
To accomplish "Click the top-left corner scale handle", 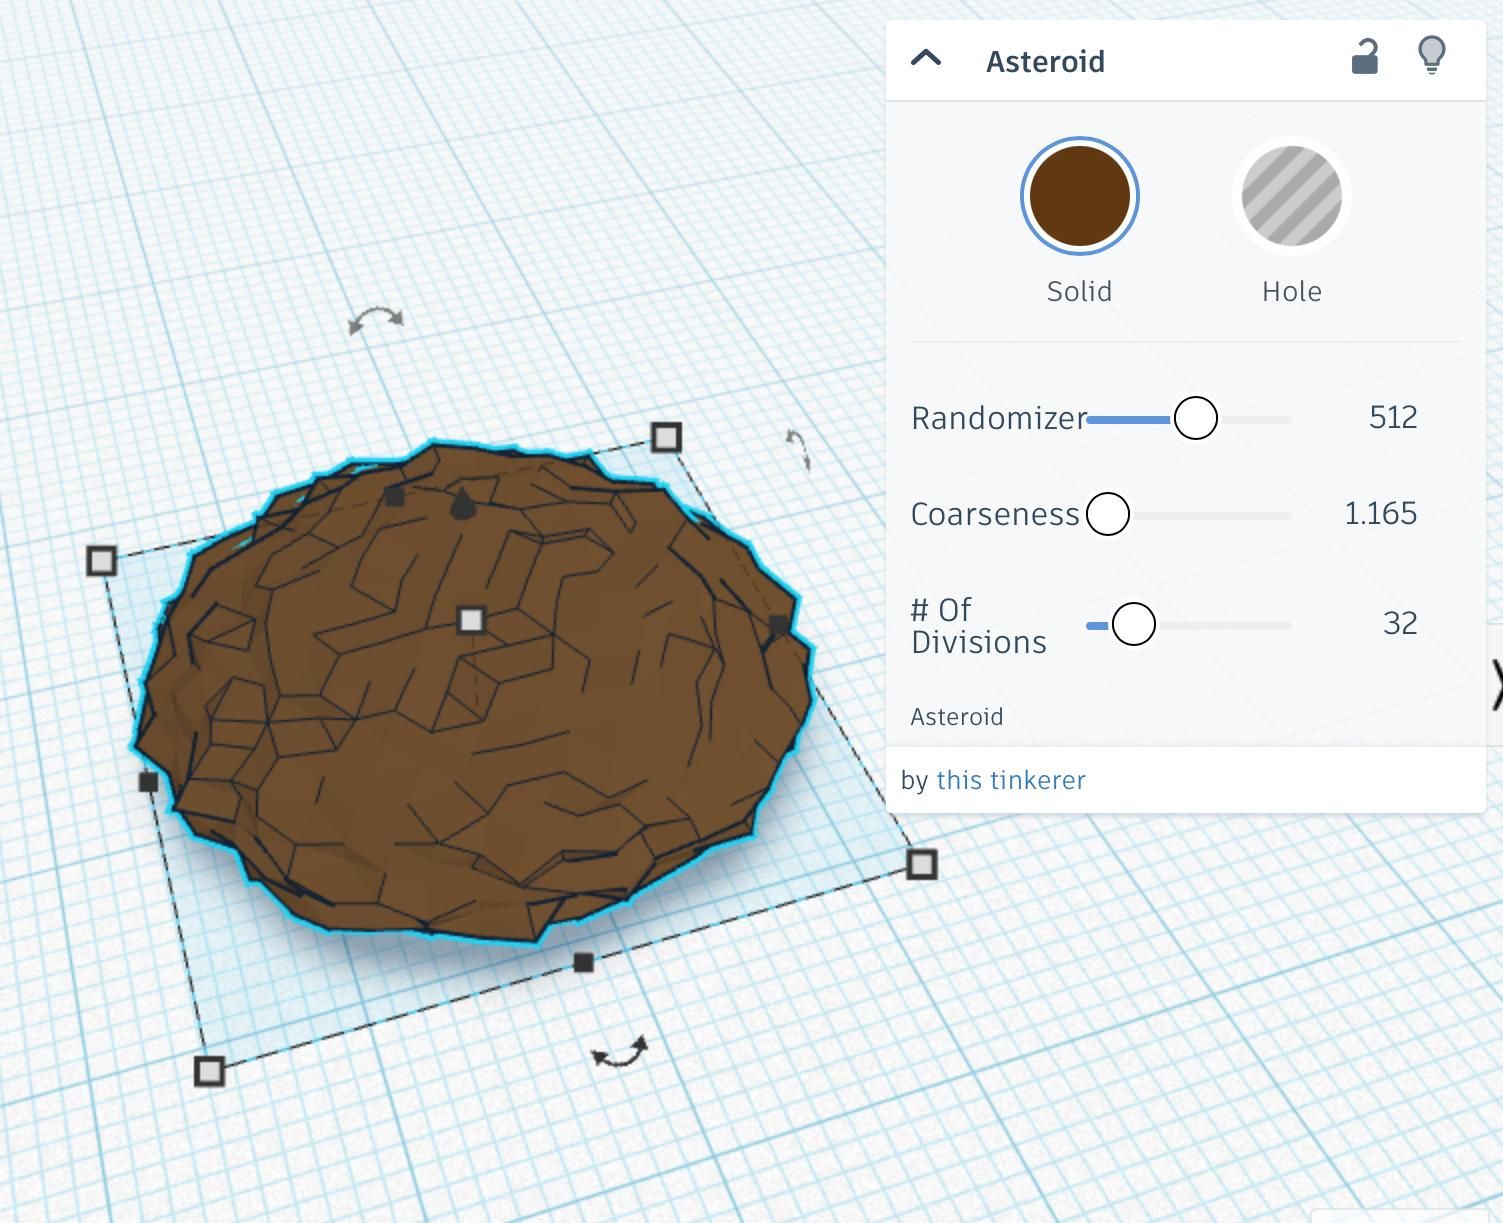I will pos(101,561).
